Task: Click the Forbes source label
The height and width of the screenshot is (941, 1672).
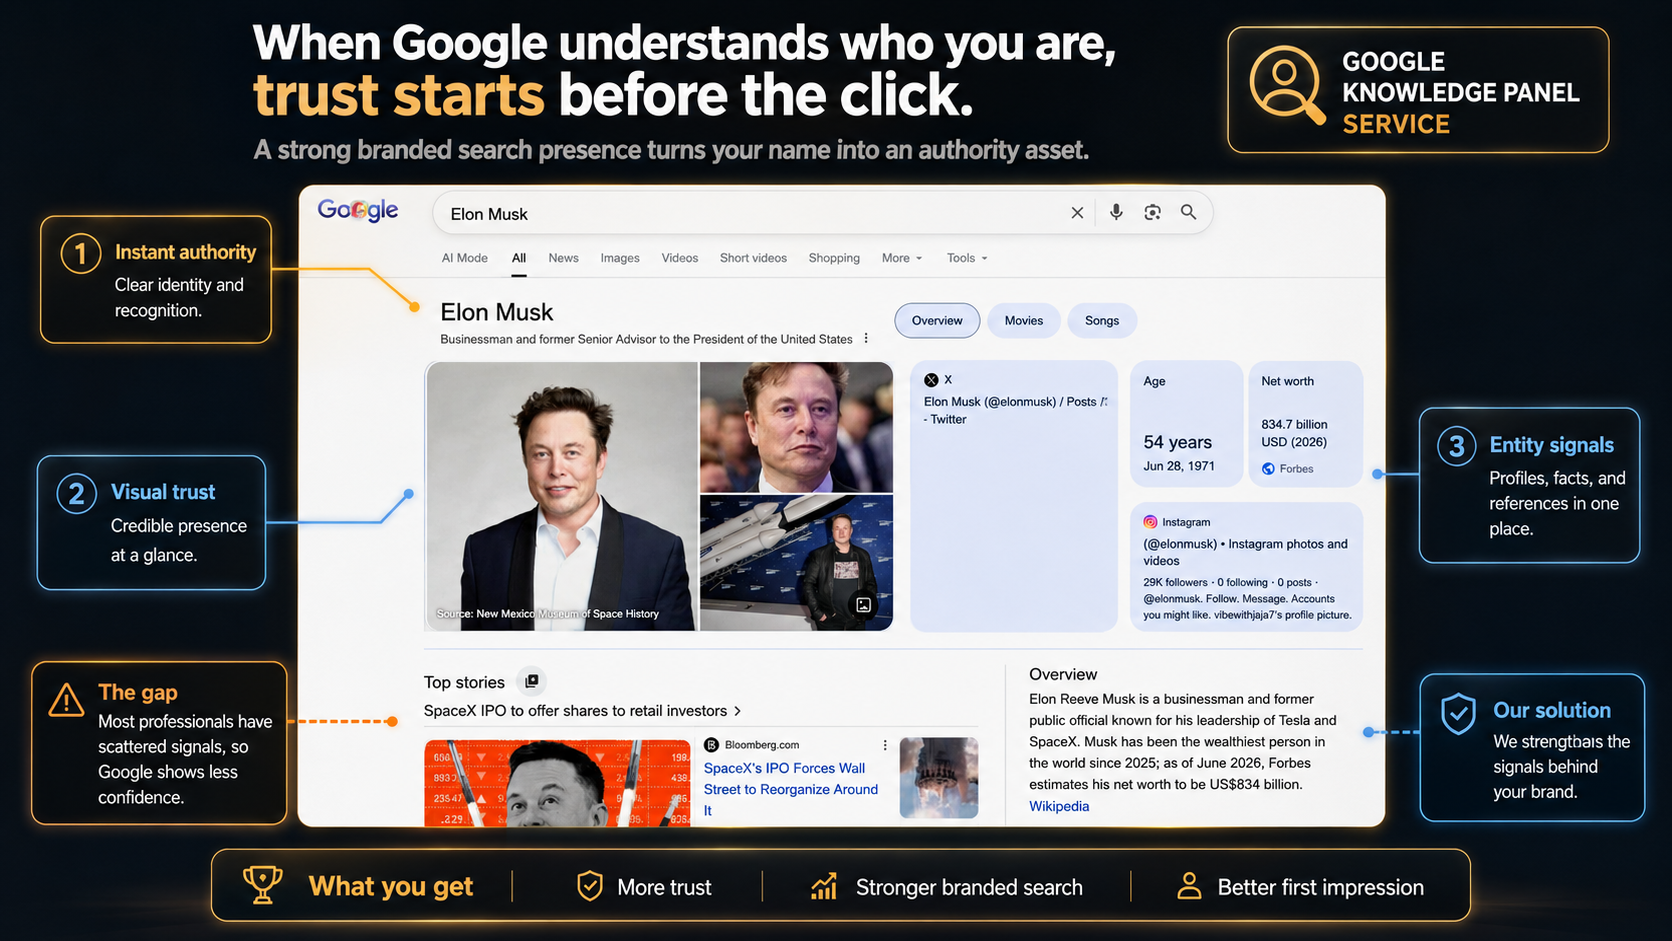Action: [1296, 469]
